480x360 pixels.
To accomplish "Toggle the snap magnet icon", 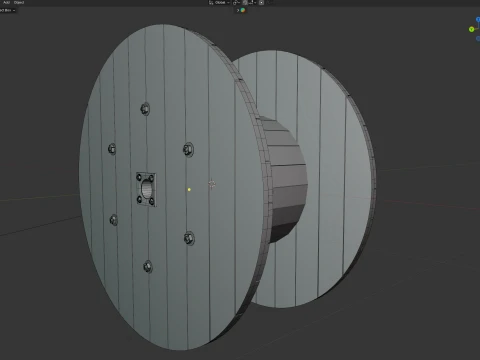I will pyautogui.click(x=245, y=2).
